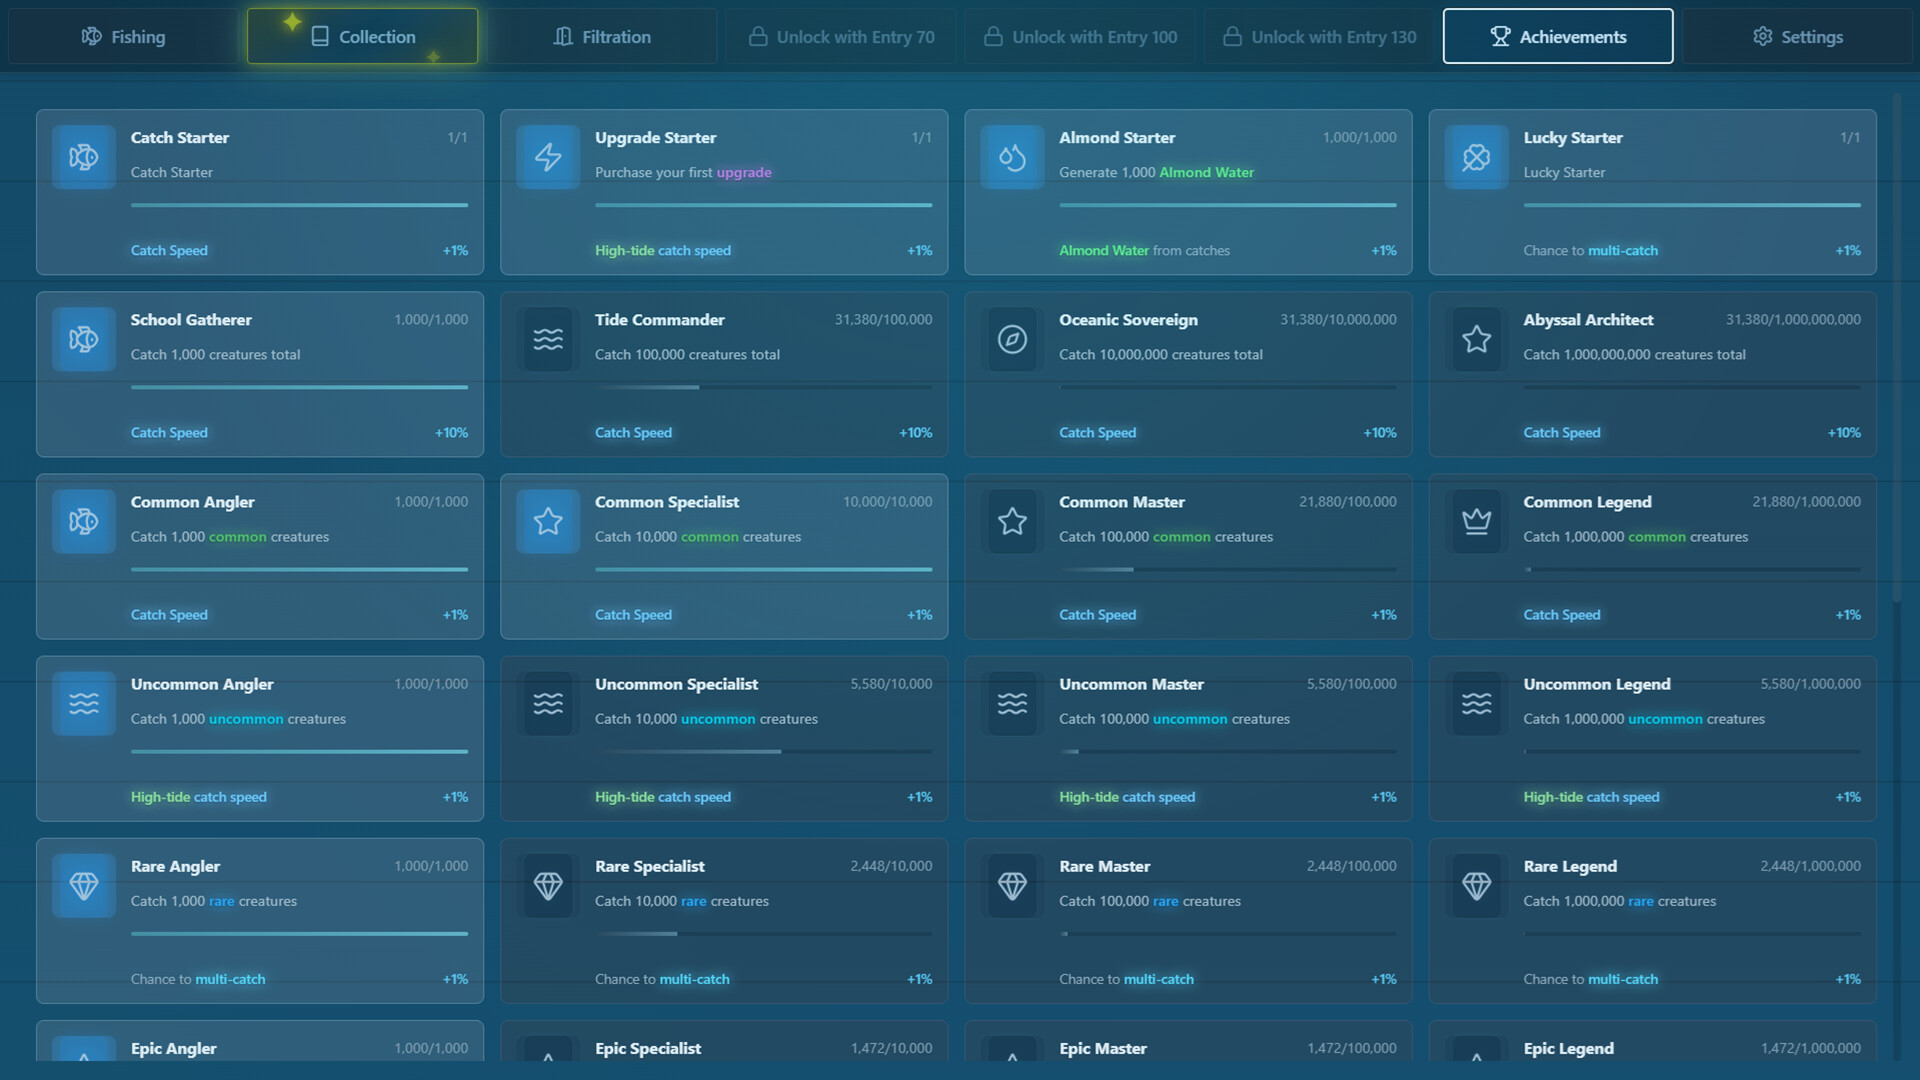The width and height of the screenshot is (1920, 1080).
Task: Click the locked Unlock with Entry 70 button
Action: (x=840, y=36)
